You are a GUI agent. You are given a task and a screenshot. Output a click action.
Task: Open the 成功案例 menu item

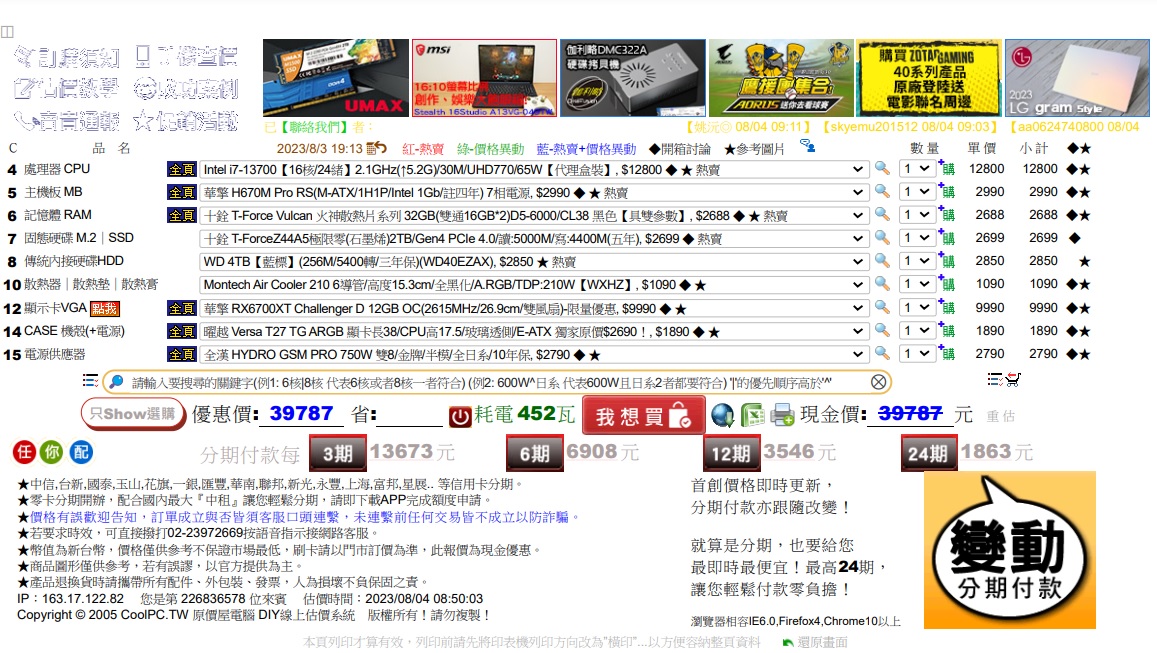[186, 89]
